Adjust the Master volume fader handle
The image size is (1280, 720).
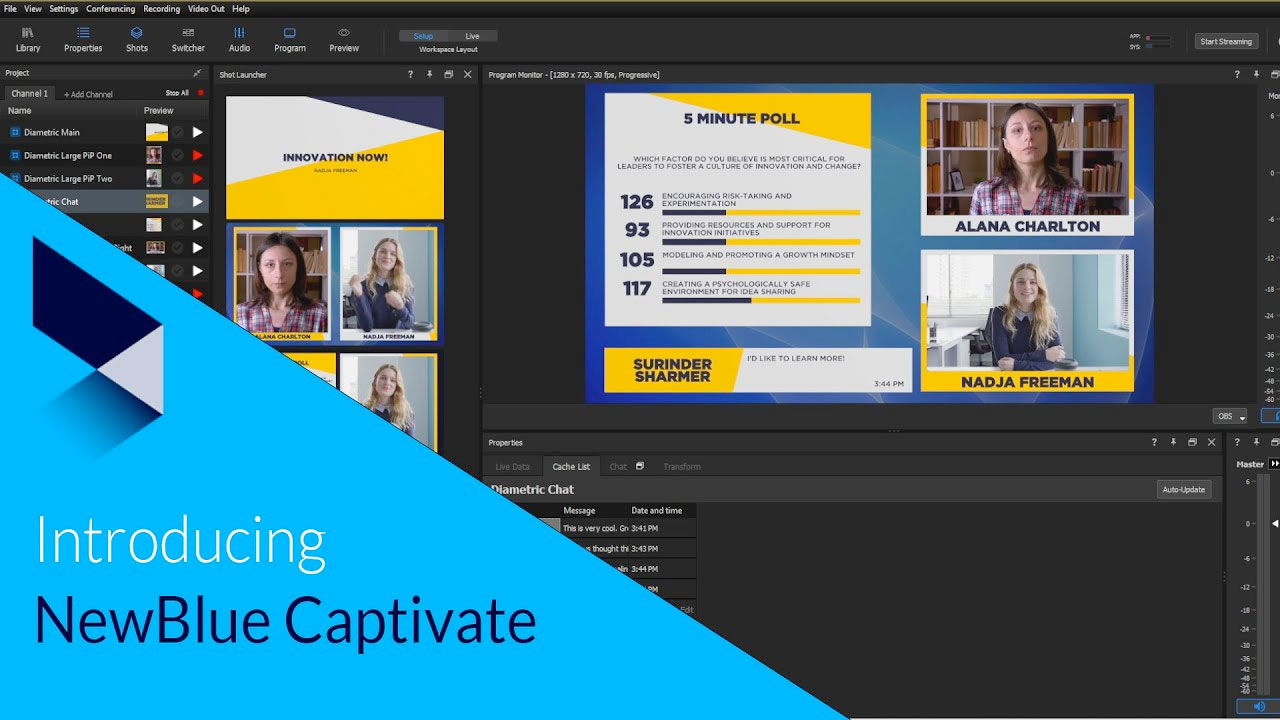click(x=1275, y=523)
